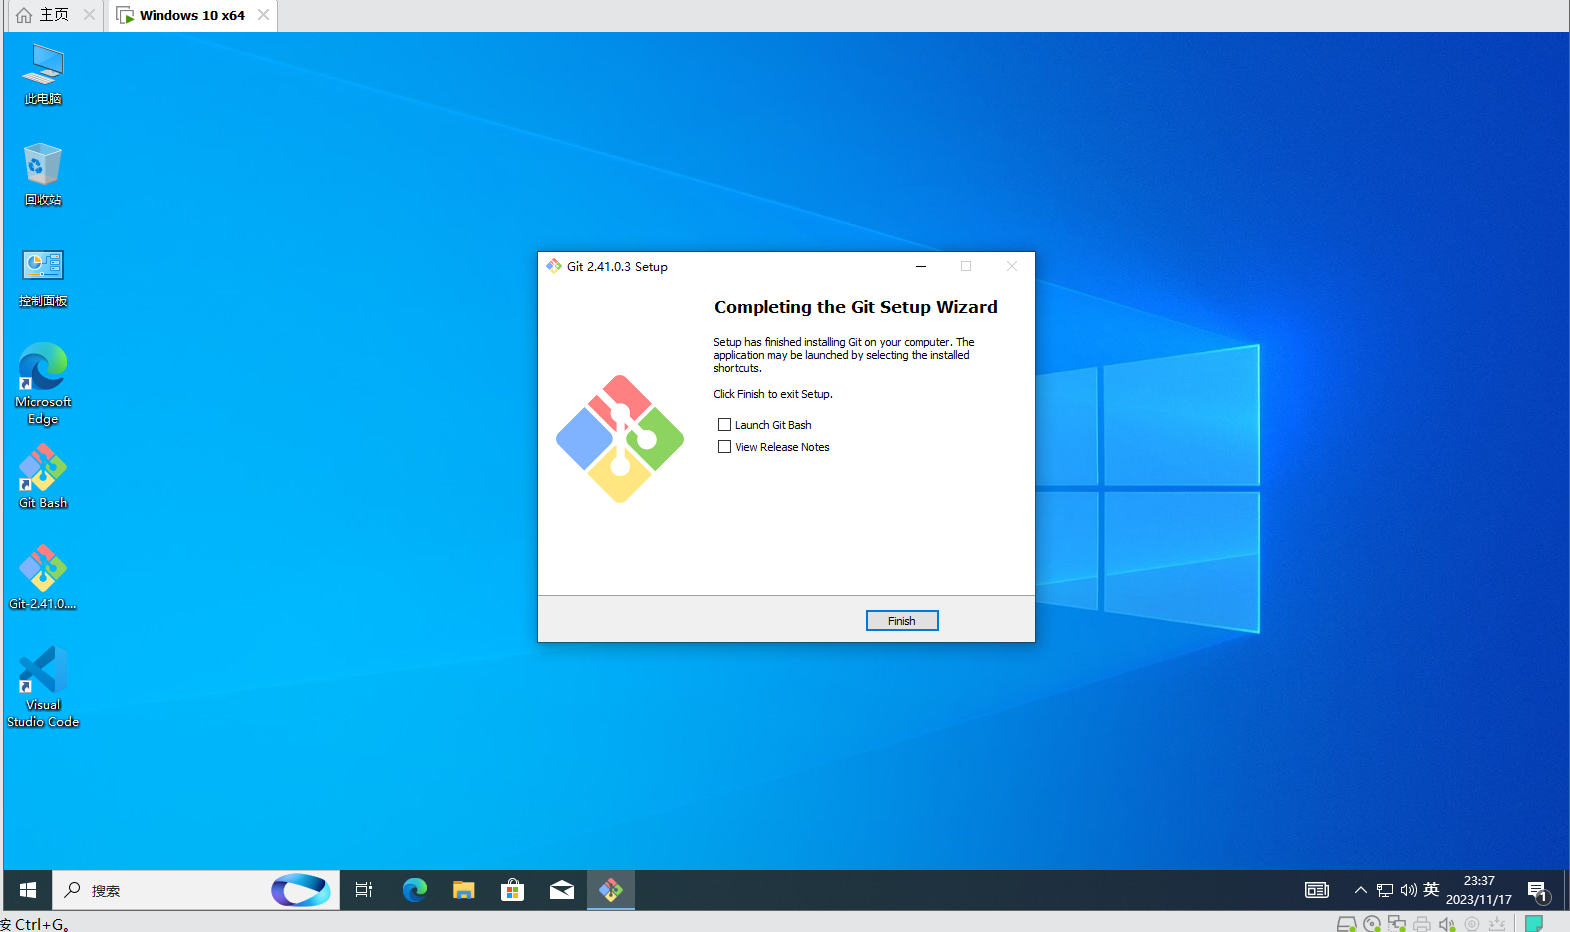Open the notification center icon
Screen dimensions: 1570x932
[x=1538, y=890]
